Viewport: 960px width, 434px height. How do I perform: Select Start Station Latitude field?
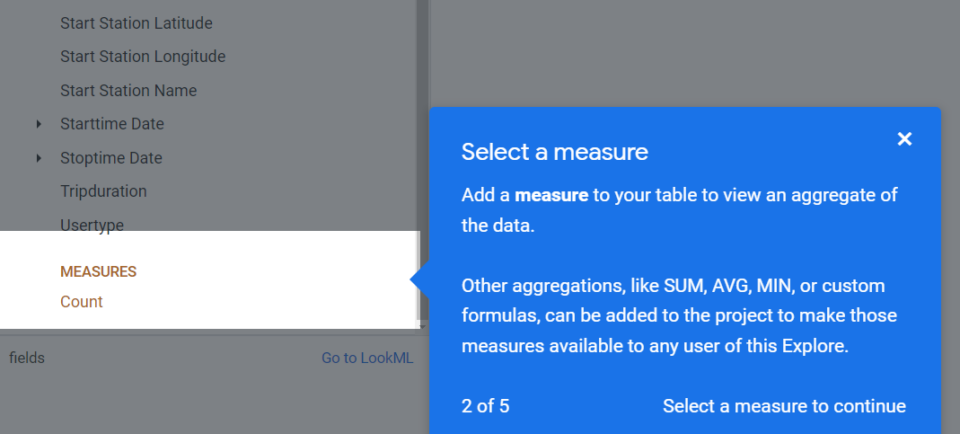click(136, 23)
